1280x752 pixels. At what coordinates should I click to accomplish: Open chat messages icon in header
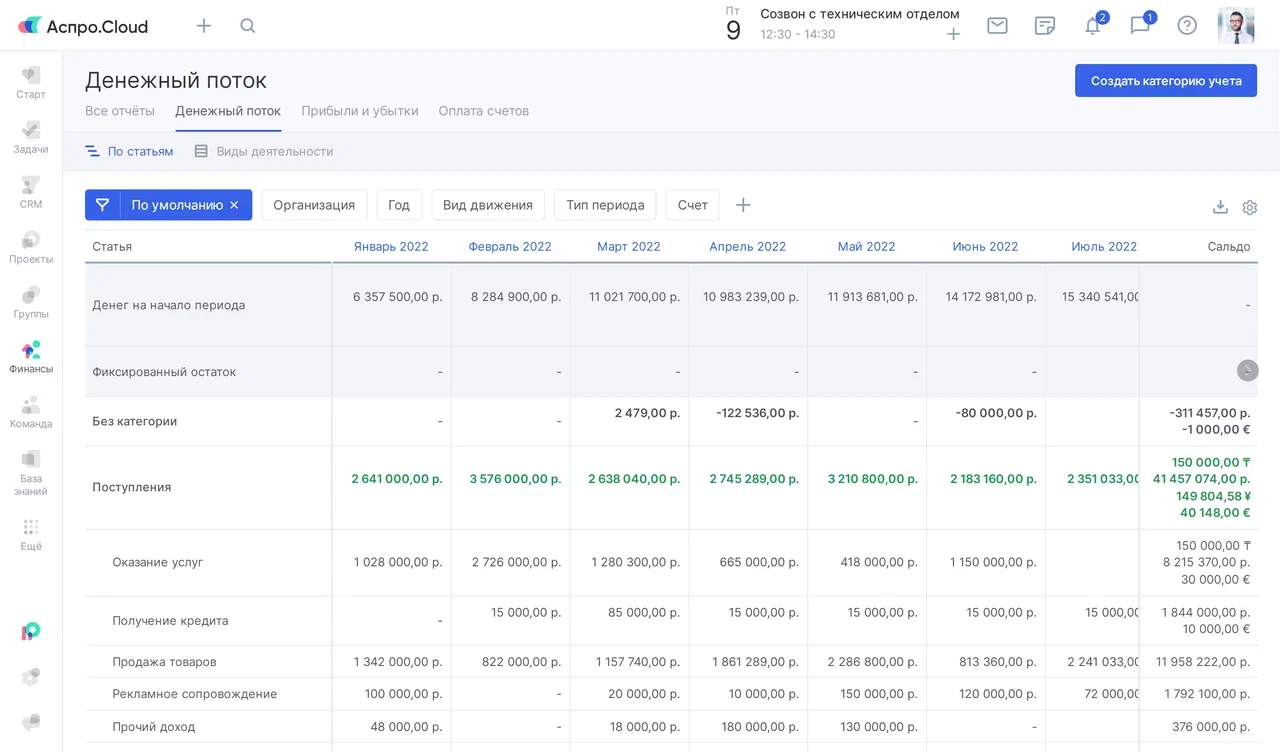click(x=1140, y=26)
